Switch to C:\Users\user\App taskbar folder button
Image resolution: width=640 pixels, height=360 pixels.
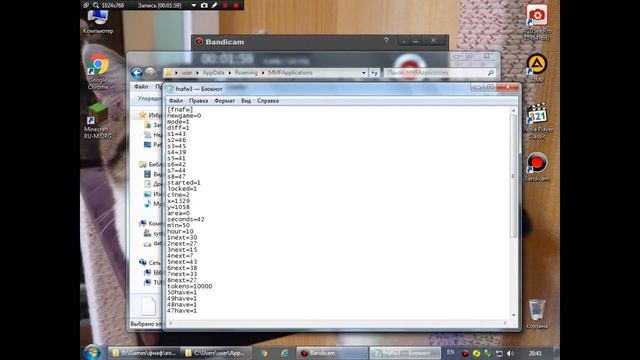216,353
